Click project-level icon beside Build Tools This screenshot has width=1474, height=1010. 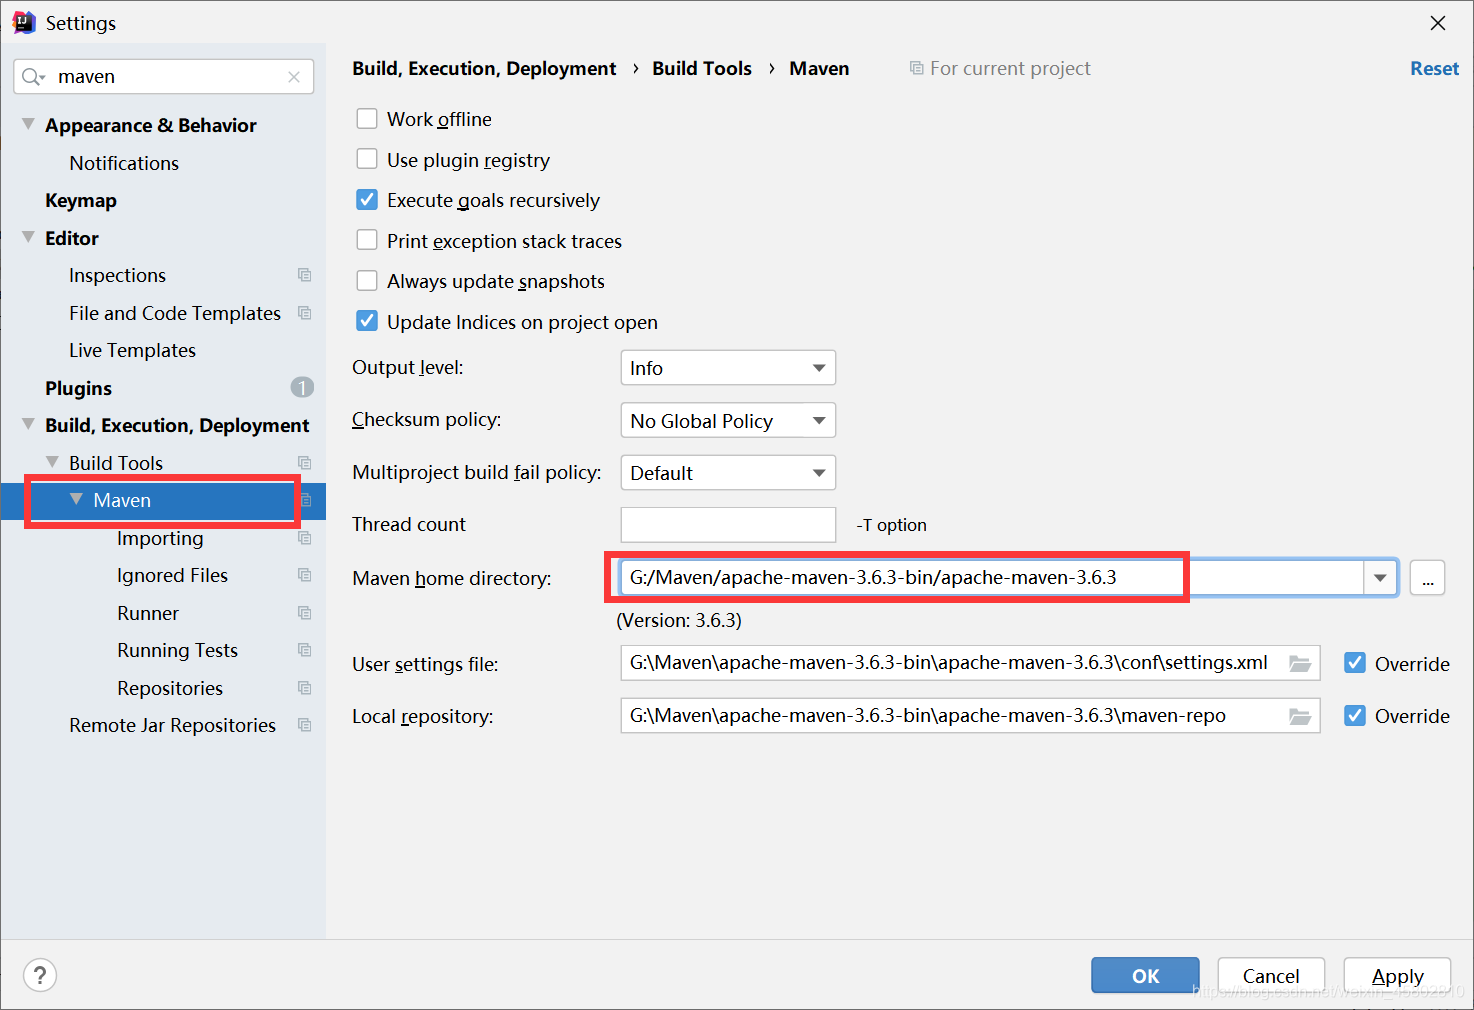point(305,463)
